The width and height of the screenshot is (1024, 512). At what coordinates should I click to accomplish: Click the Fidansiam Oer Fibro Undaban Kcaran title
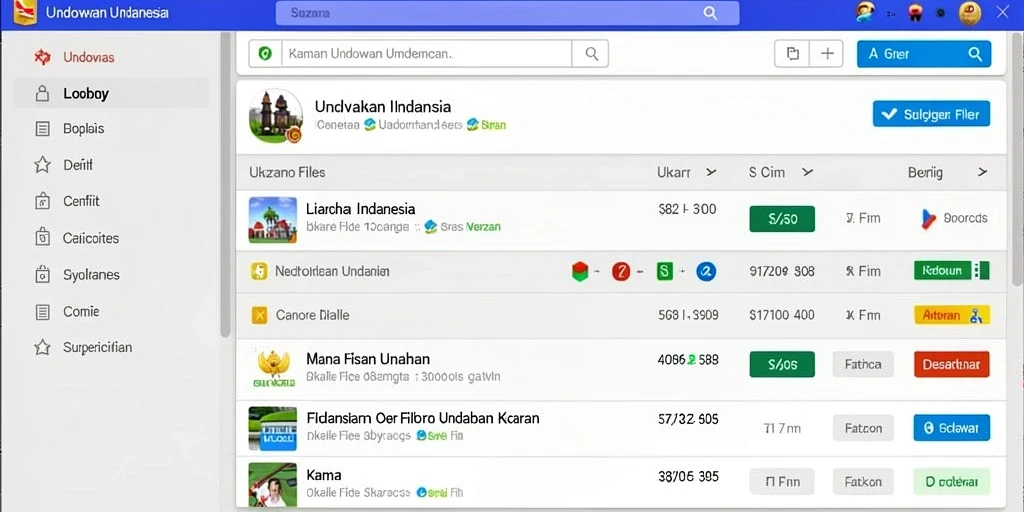click(x=423, y=418)
